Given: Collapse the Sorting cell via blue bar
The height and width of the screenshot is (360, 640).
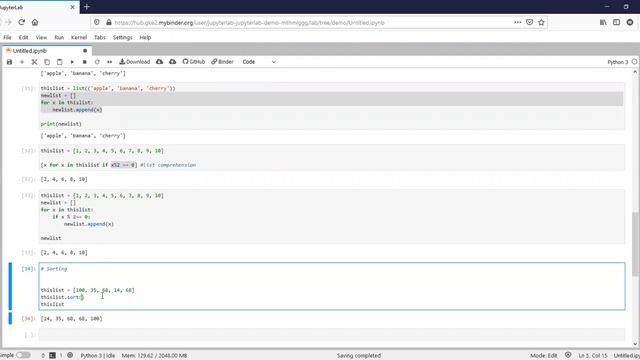Looking at the screenshot, I should [10, 286].
